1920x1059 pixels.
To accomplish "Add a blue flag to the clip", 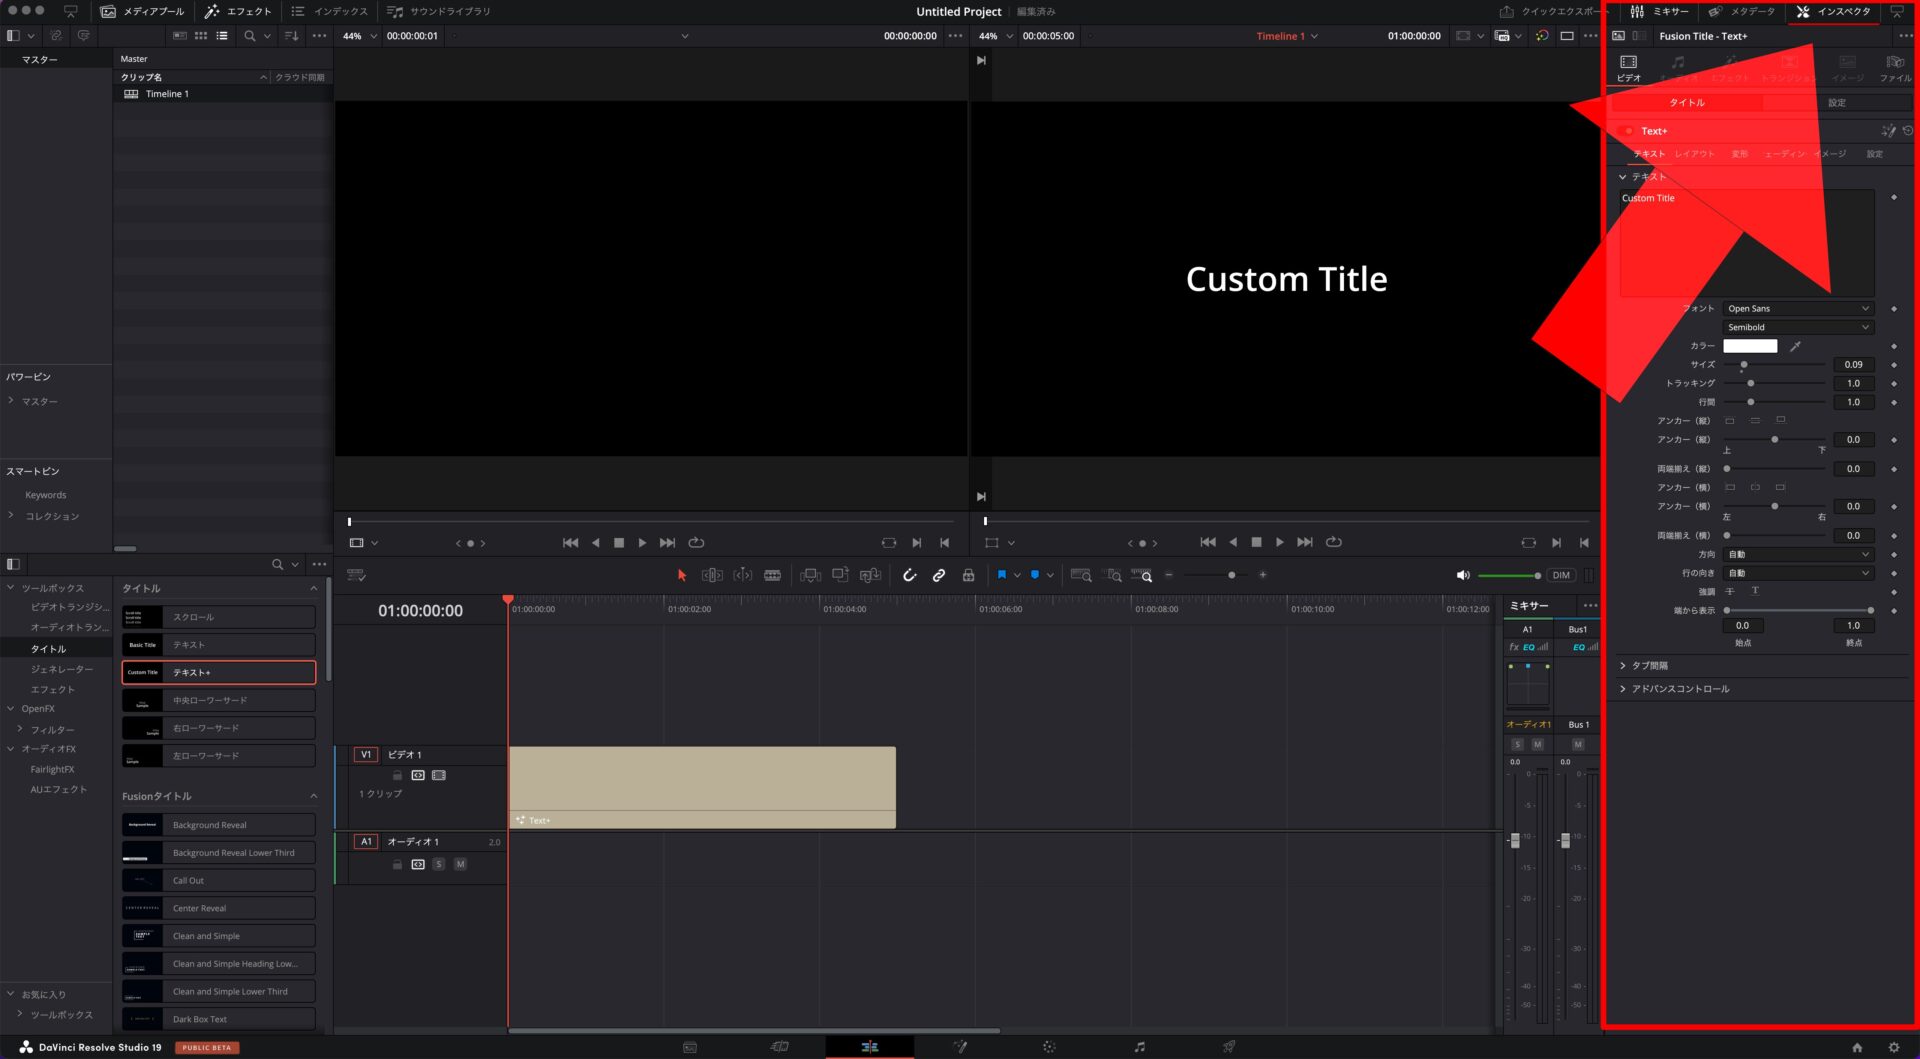I will pyautogui.click(x=1001, y=575).
